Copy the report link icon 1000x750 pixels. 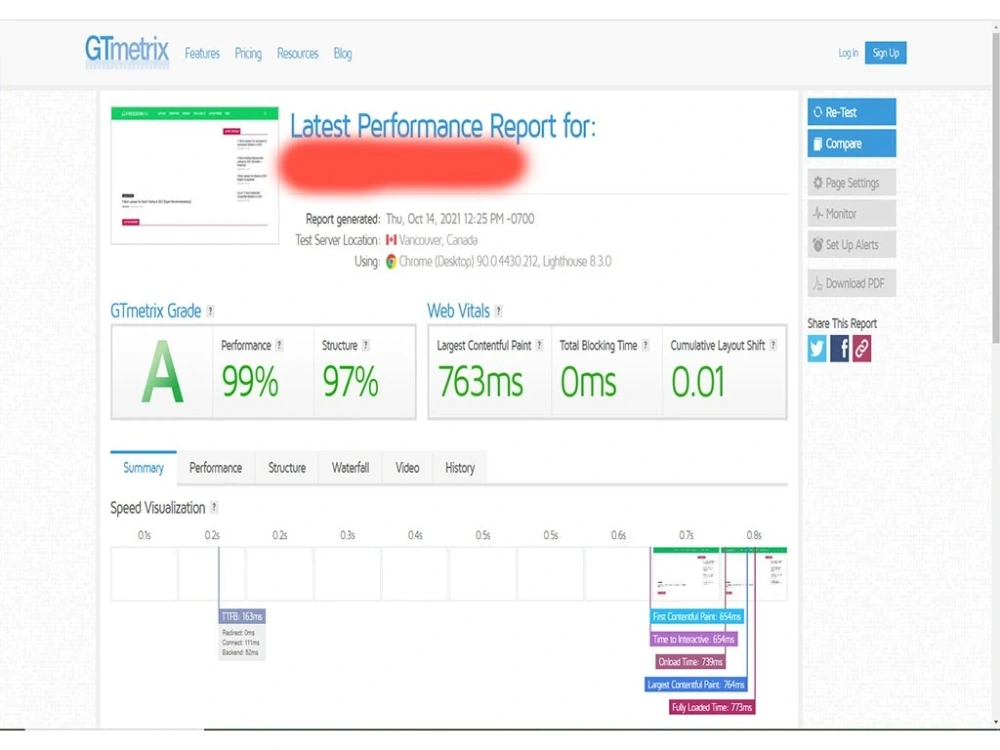click(862, 349)
